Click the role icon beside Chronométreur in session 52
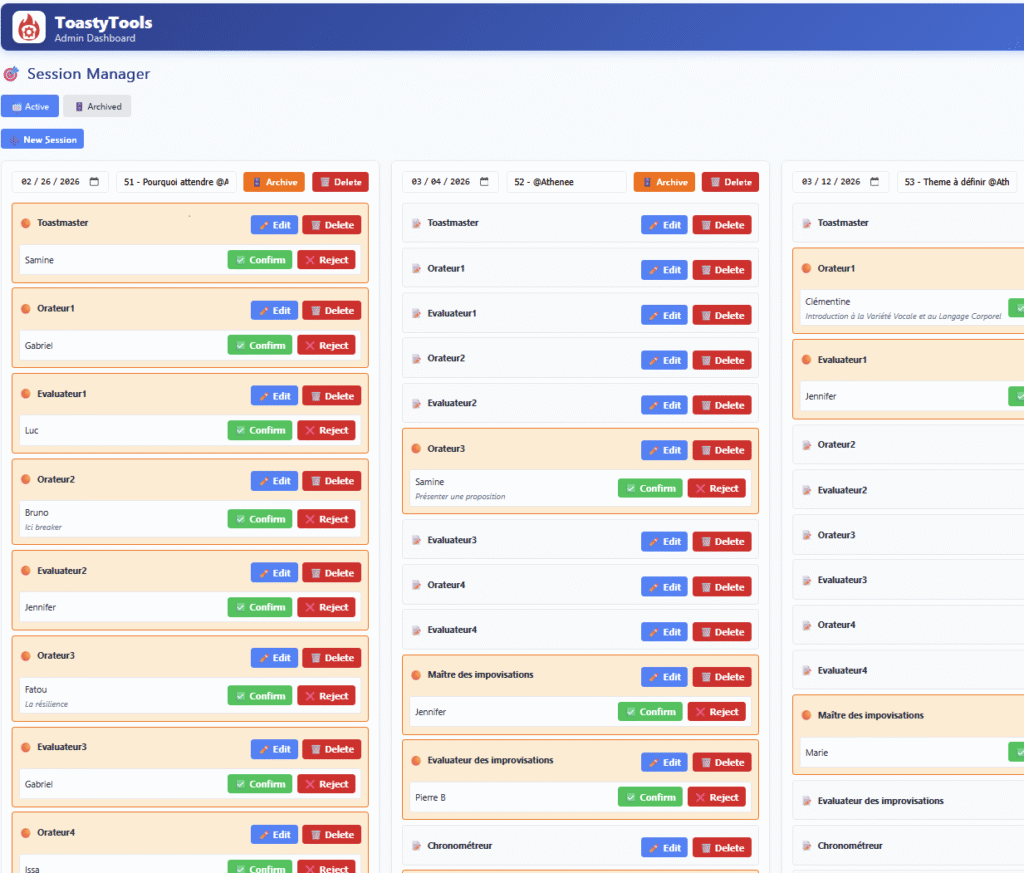The image size is (1024, 873). point(416,846)
